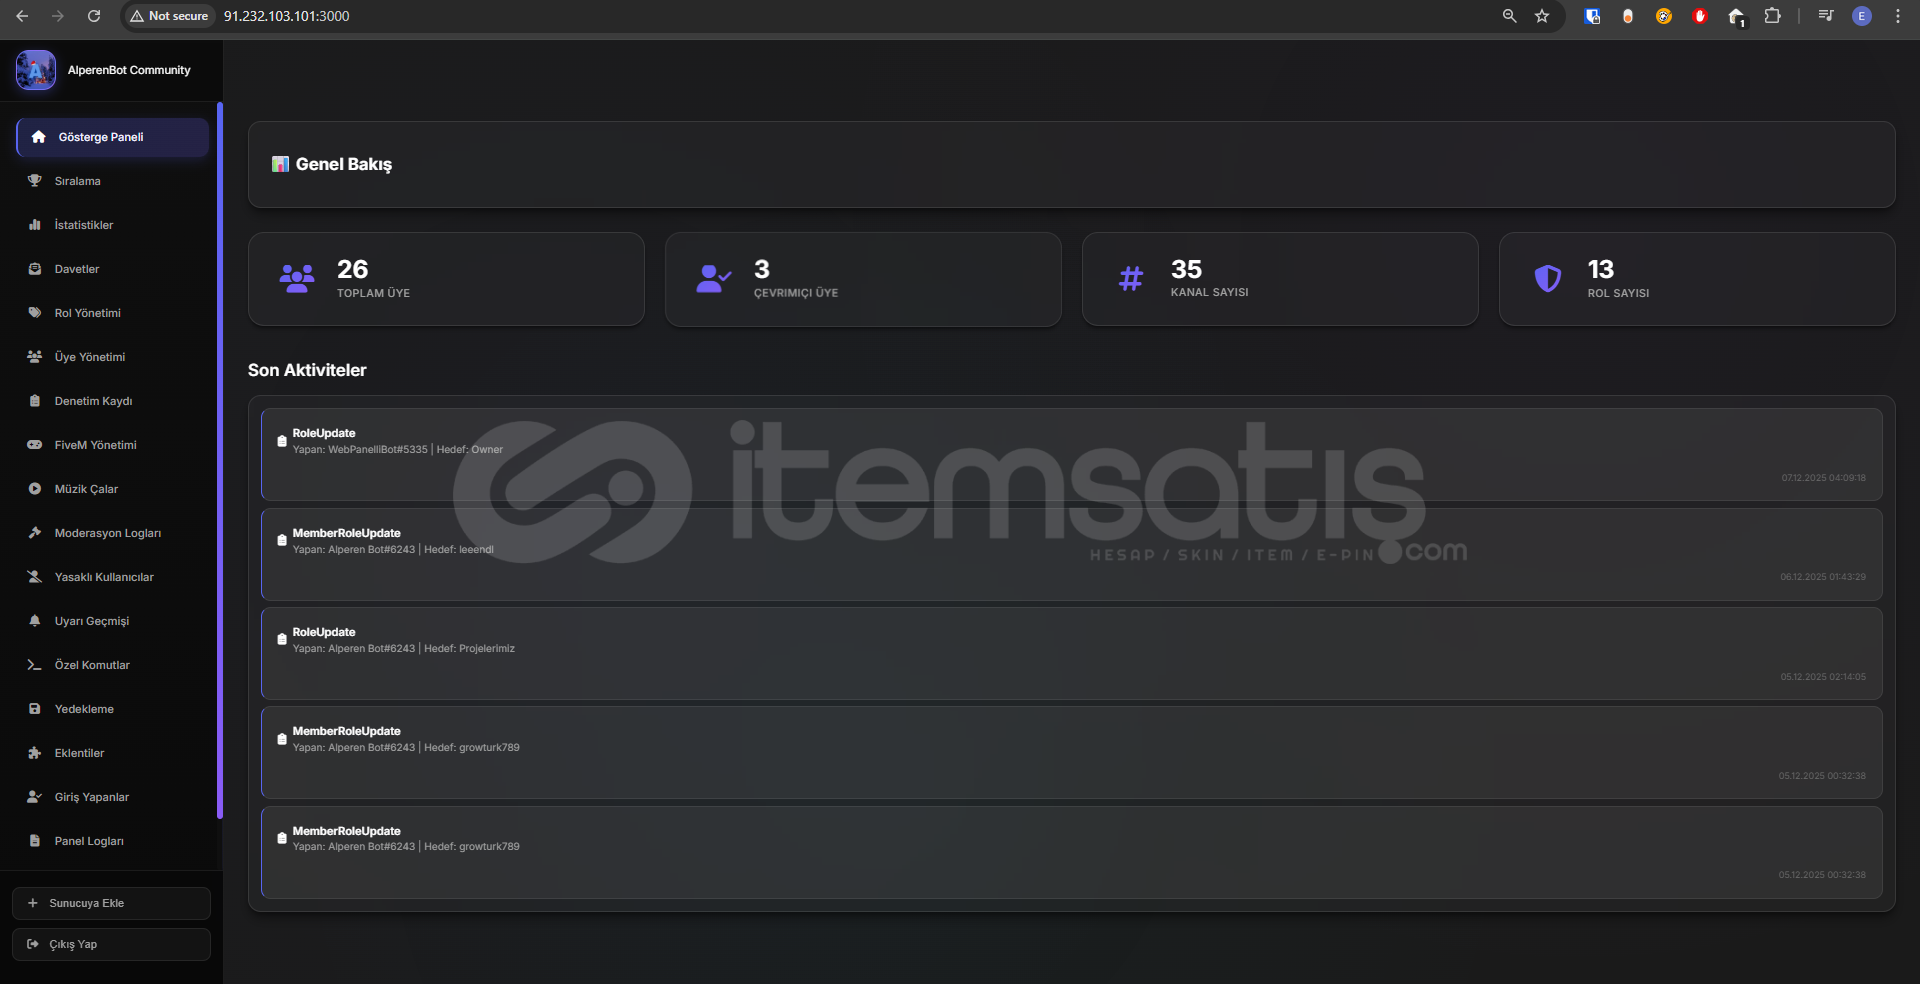
Task: Open the Rol Yönetimi menu item
Action: tap(112, 313)
